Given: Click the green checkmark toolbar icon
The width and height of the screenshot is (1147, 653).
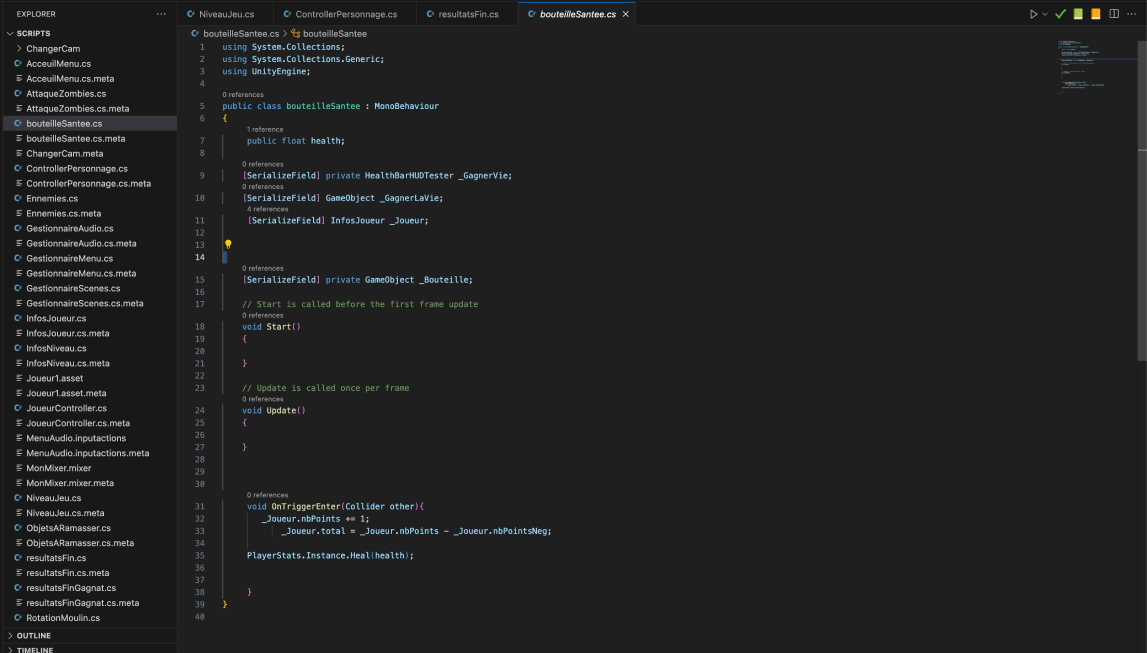Looking at the screenshot, I should [x=1060, y=14].
